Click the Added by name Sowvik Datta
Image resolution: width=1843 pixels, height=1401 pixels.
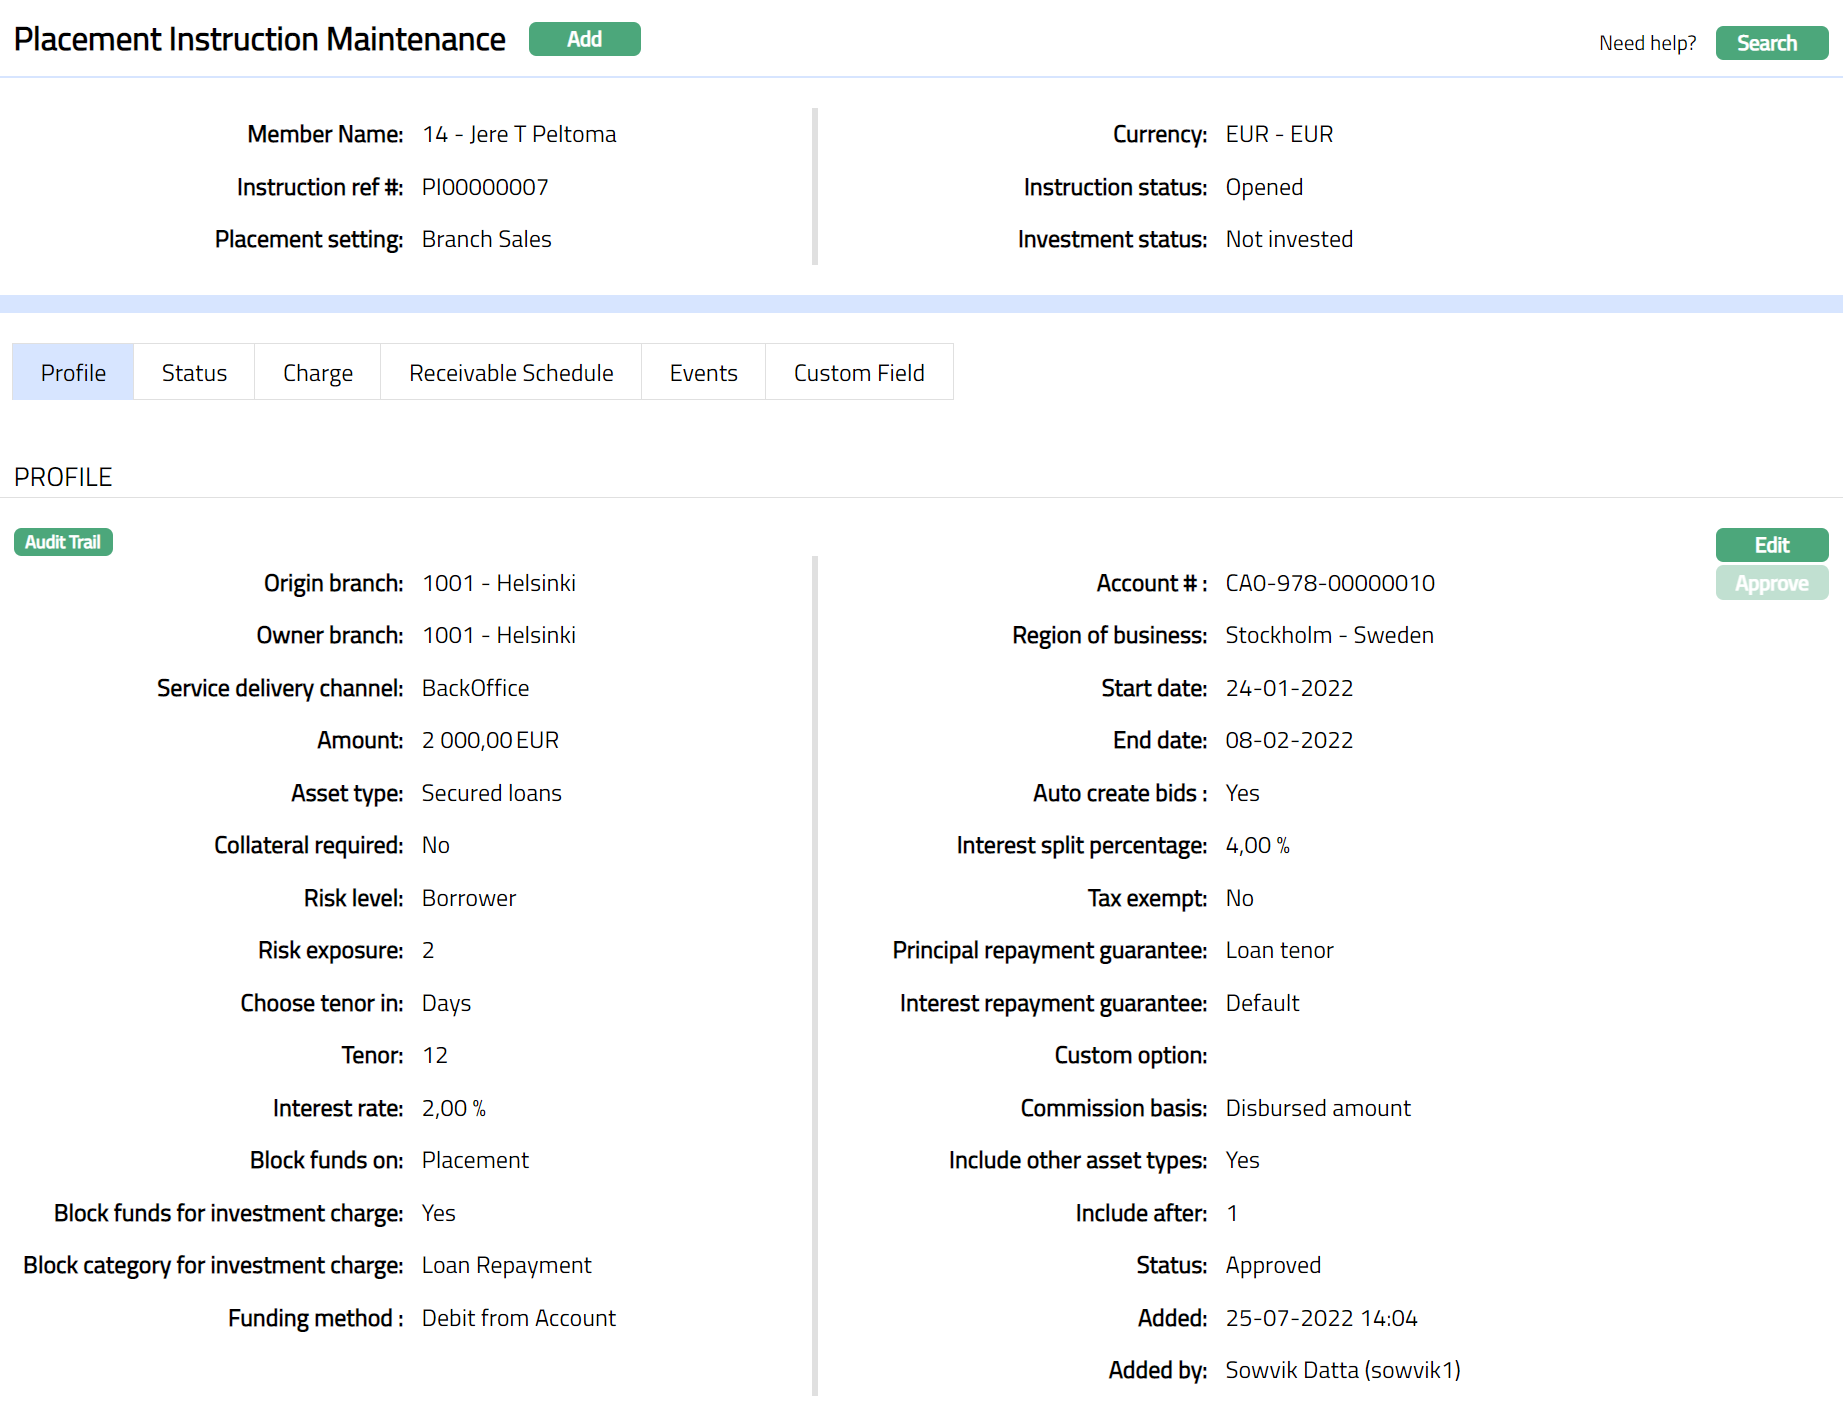tap(1342, 1370)
